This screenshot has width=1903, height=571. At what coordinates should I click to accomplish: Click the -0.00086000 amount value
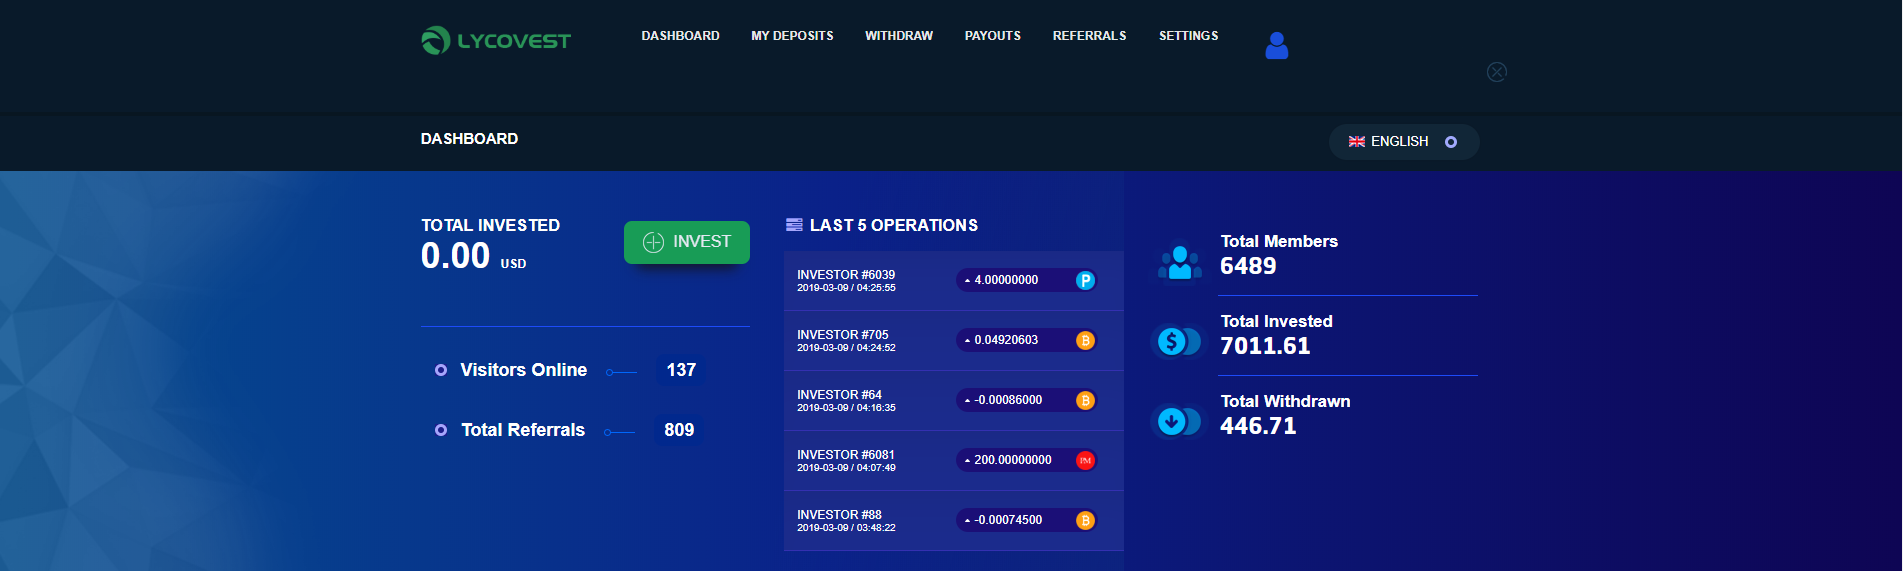1008,400
